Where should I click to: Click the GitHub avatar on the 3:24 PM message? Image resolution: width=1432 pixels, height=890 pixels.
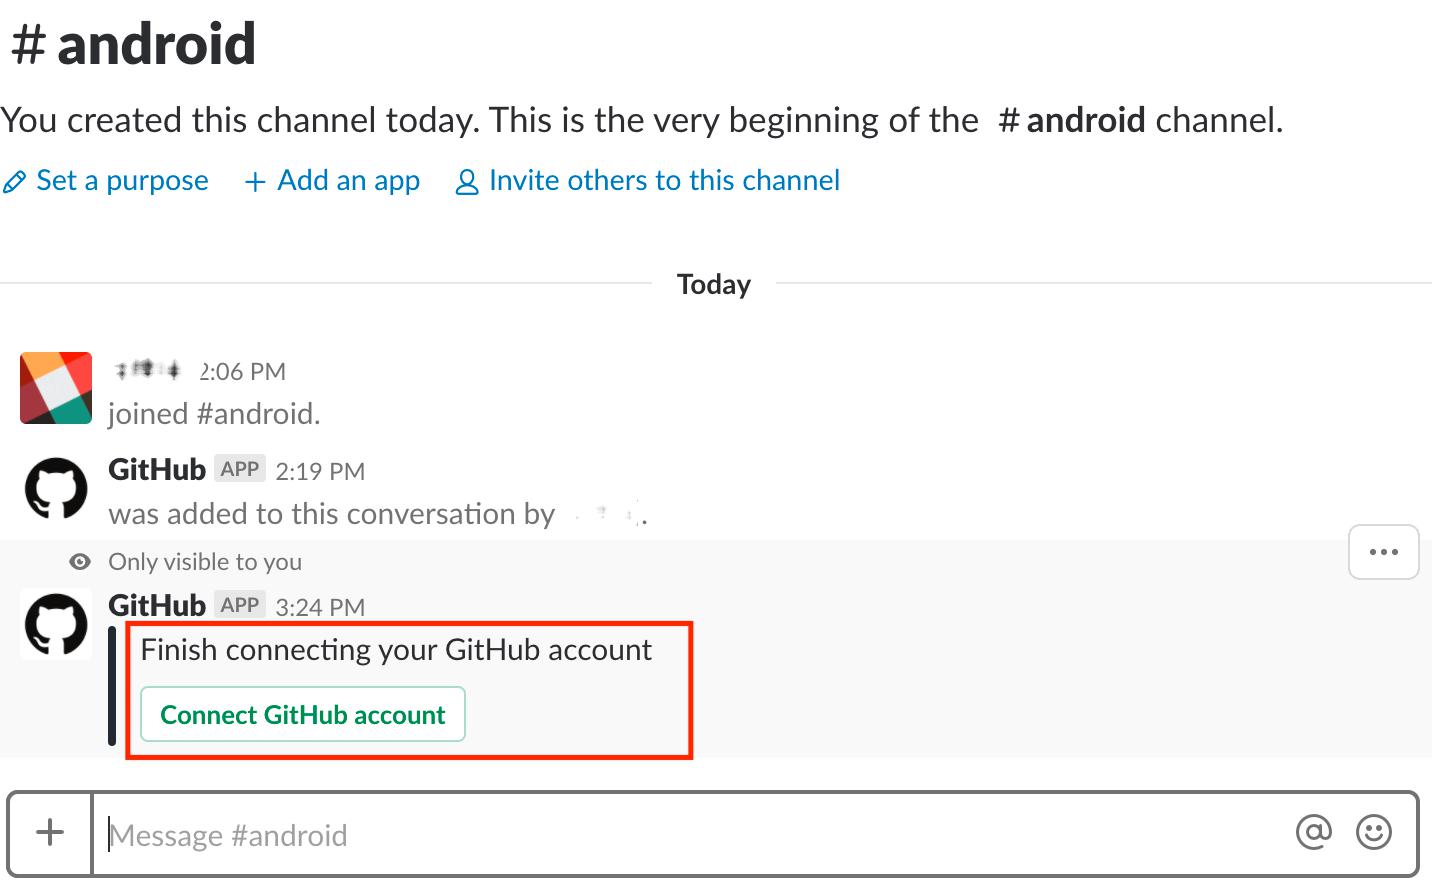click(56, 624)
